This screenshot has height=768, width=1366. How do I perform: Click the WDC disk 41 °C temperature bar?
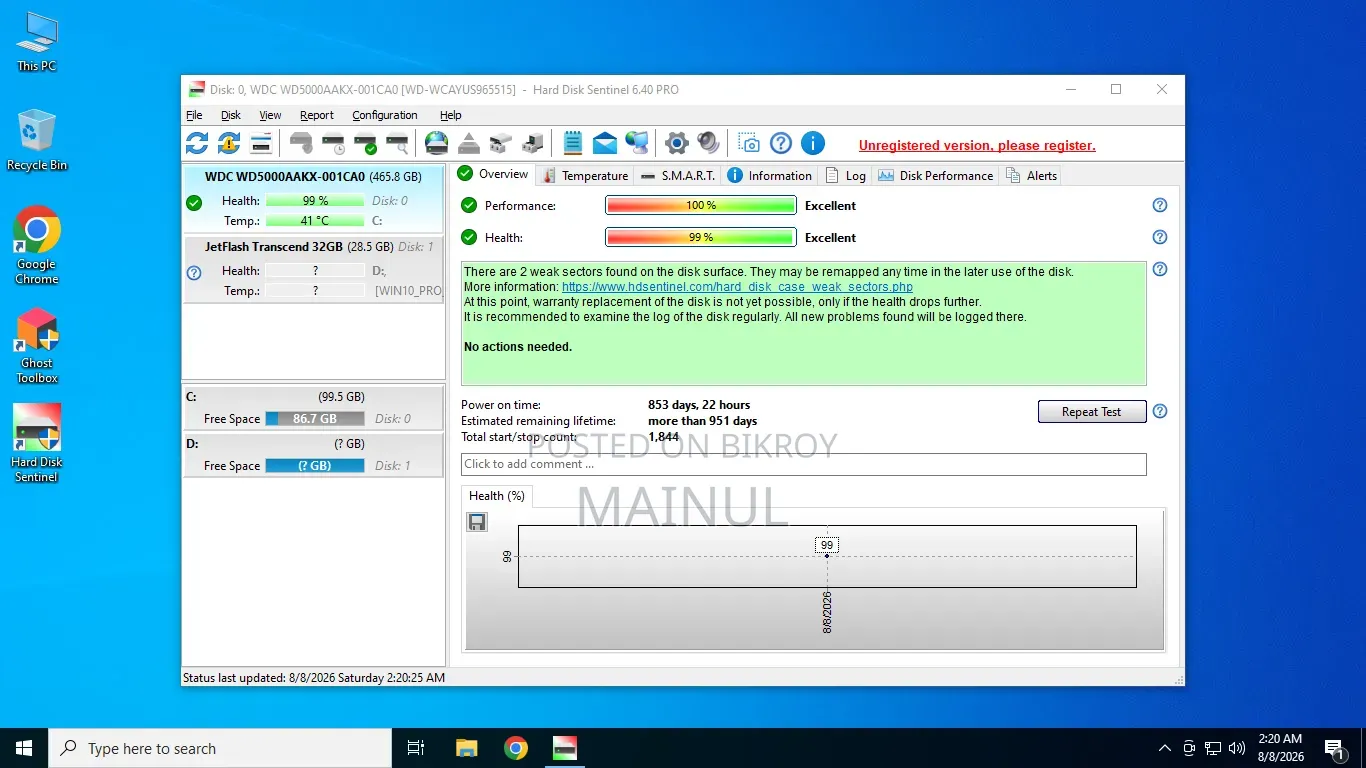click(314, 221)
